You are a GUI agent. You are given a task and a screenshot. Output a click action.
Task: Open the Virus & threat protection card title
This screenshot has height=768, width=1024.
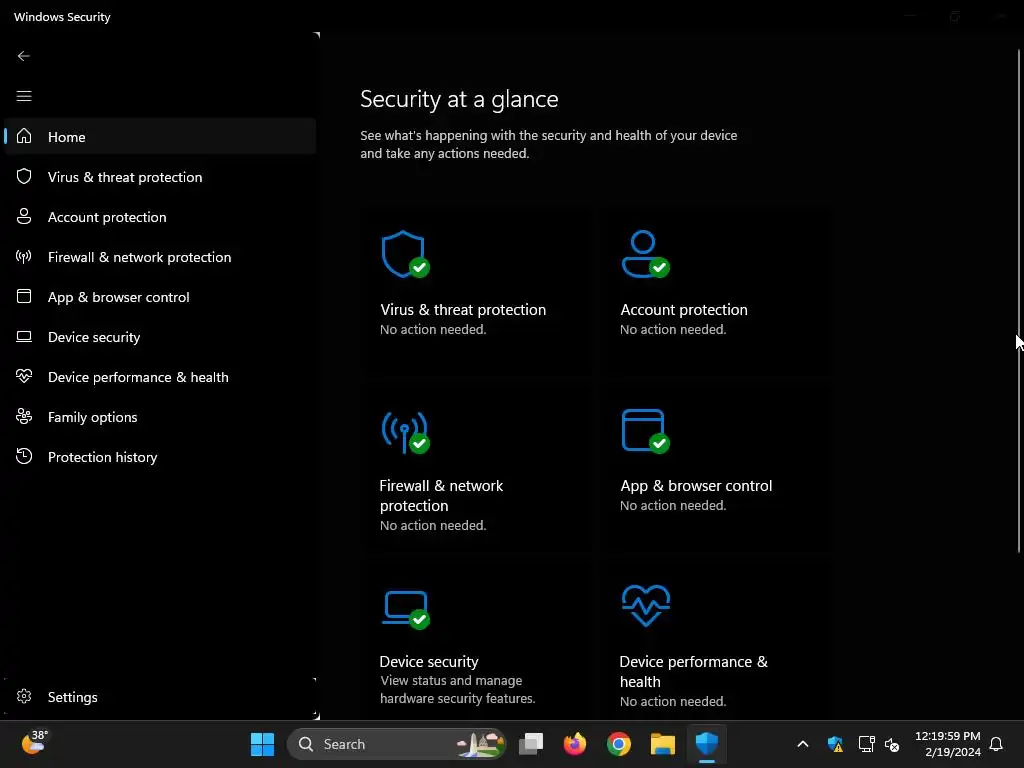pyautogui.click(x=463, y=310)
